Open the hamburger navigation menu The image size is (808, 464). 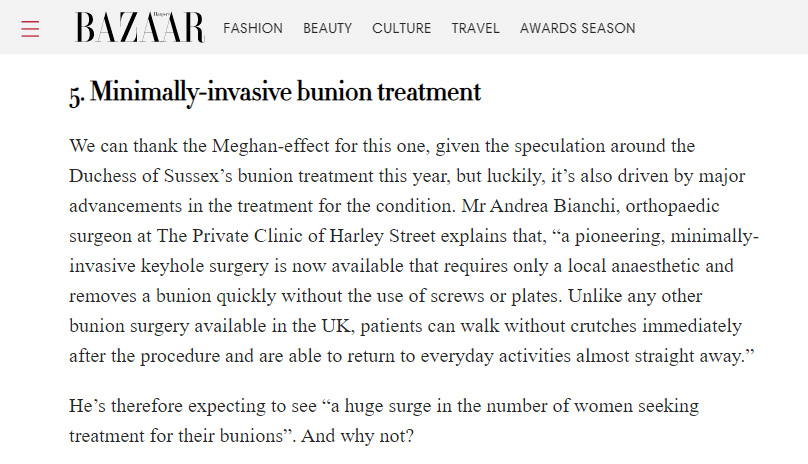(x=30, y=28)
